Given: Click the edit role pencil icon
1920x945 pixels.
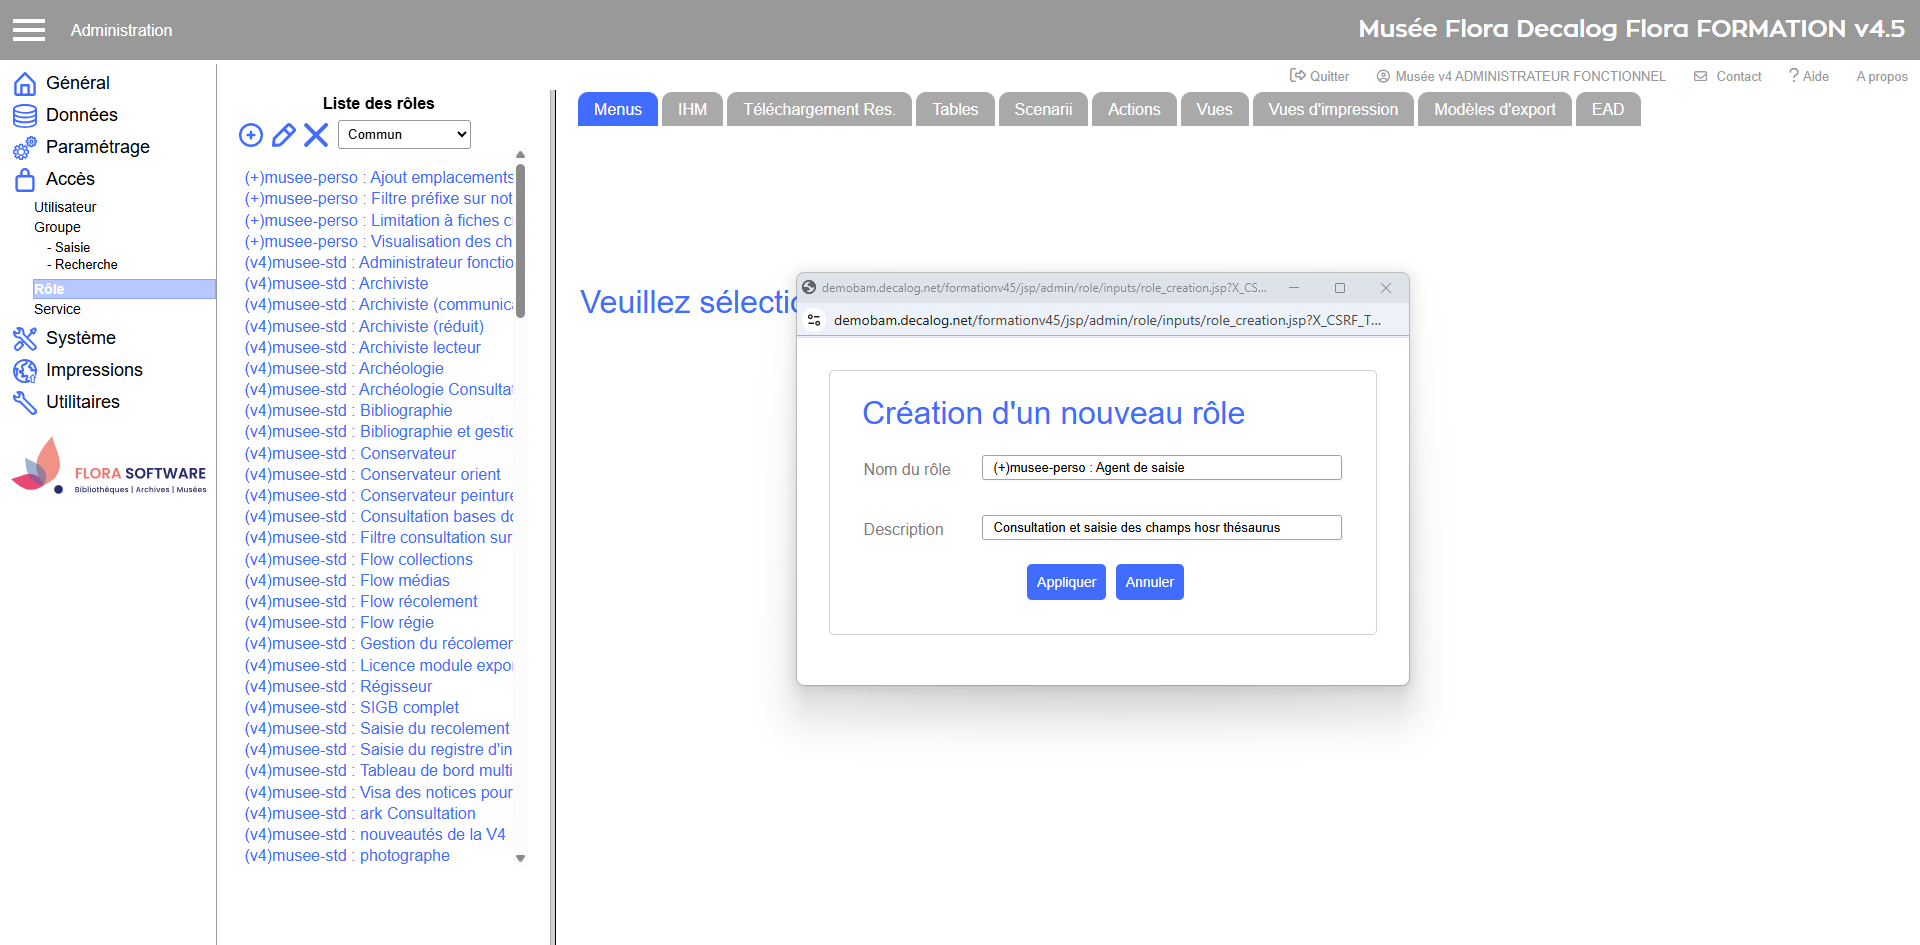Looking at the screenshot, I should (x=284, y=135).
